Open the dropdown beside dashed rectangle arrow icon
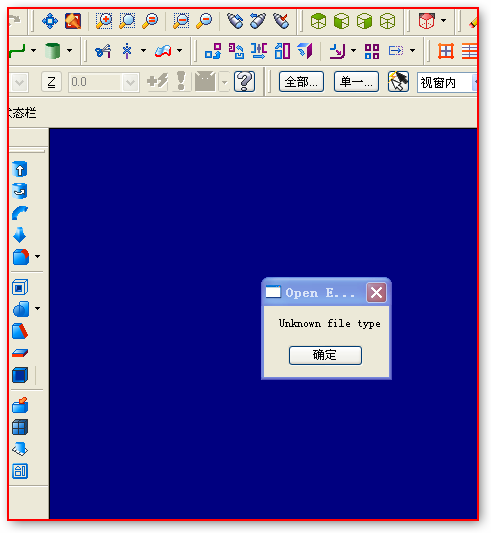Screen dimensions: 491x533 (x=412, y=50)
